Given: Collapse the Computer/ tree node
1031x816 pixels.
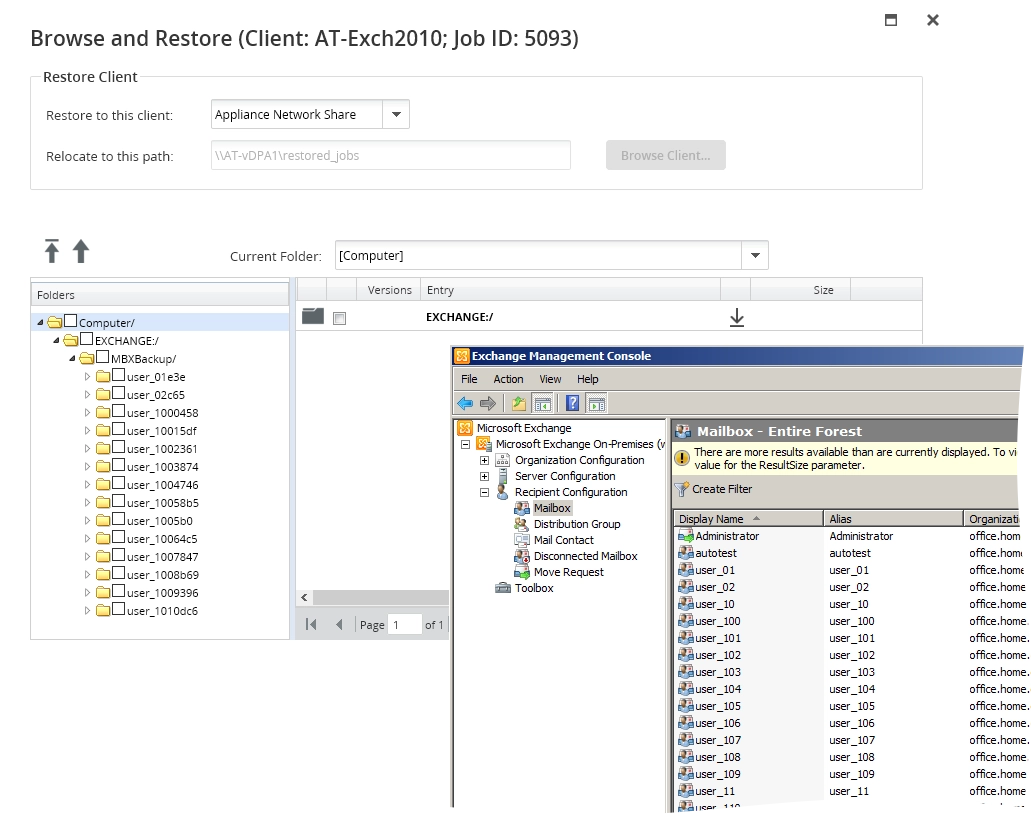Looking at the screenshot, I should point(41,322).
